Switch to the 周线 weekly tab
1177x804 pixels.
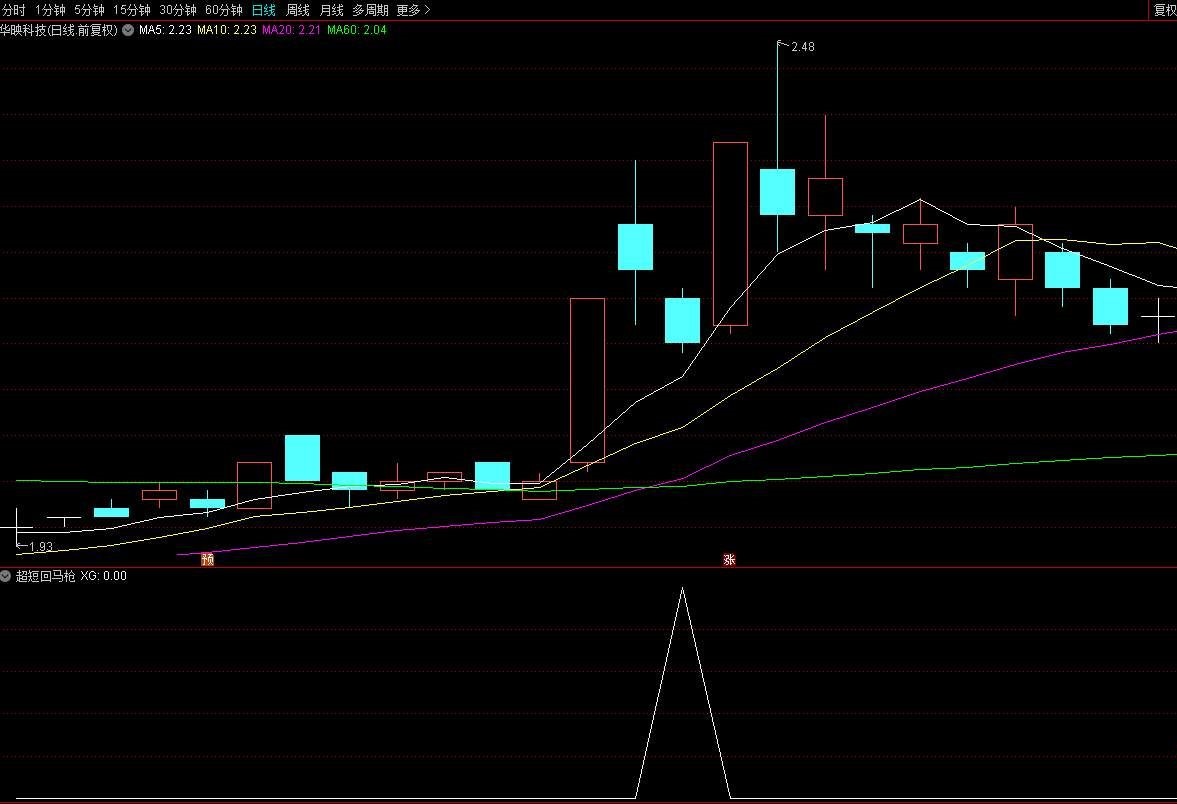tap(298, 11)
